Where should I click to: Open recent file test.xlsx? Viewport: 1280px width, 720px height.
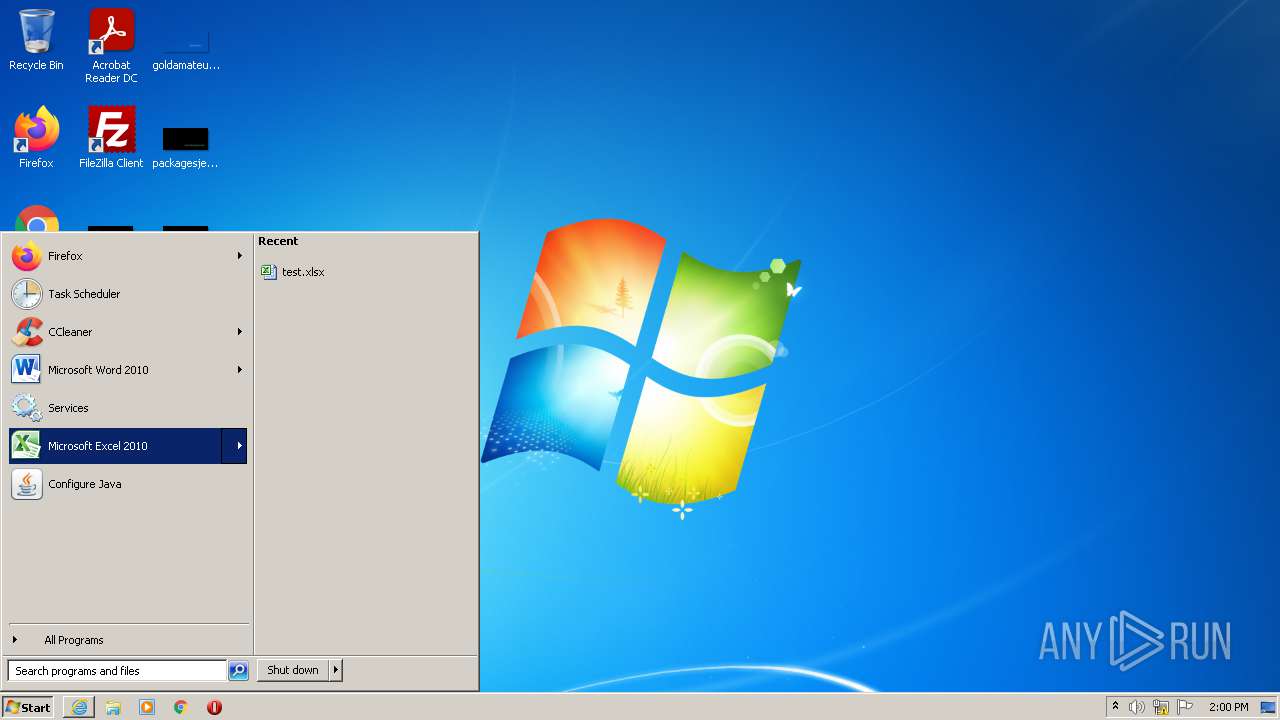point(303,272)
